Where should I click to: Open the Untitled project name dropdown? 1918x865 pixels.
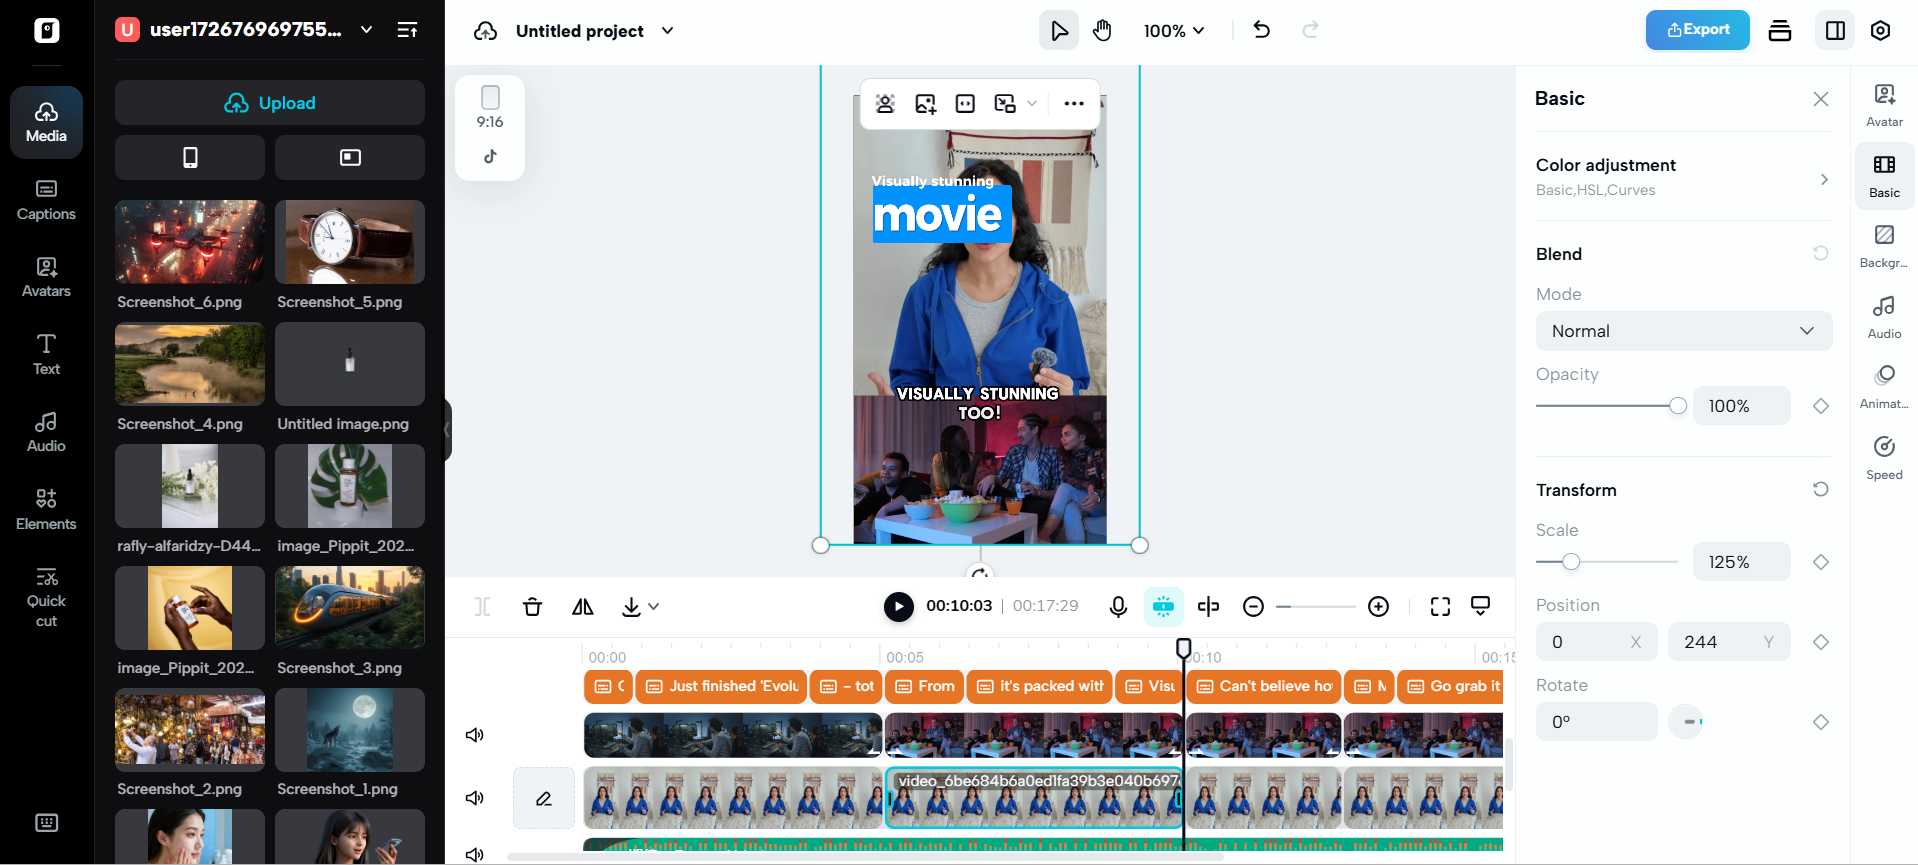tap(595, 31)
